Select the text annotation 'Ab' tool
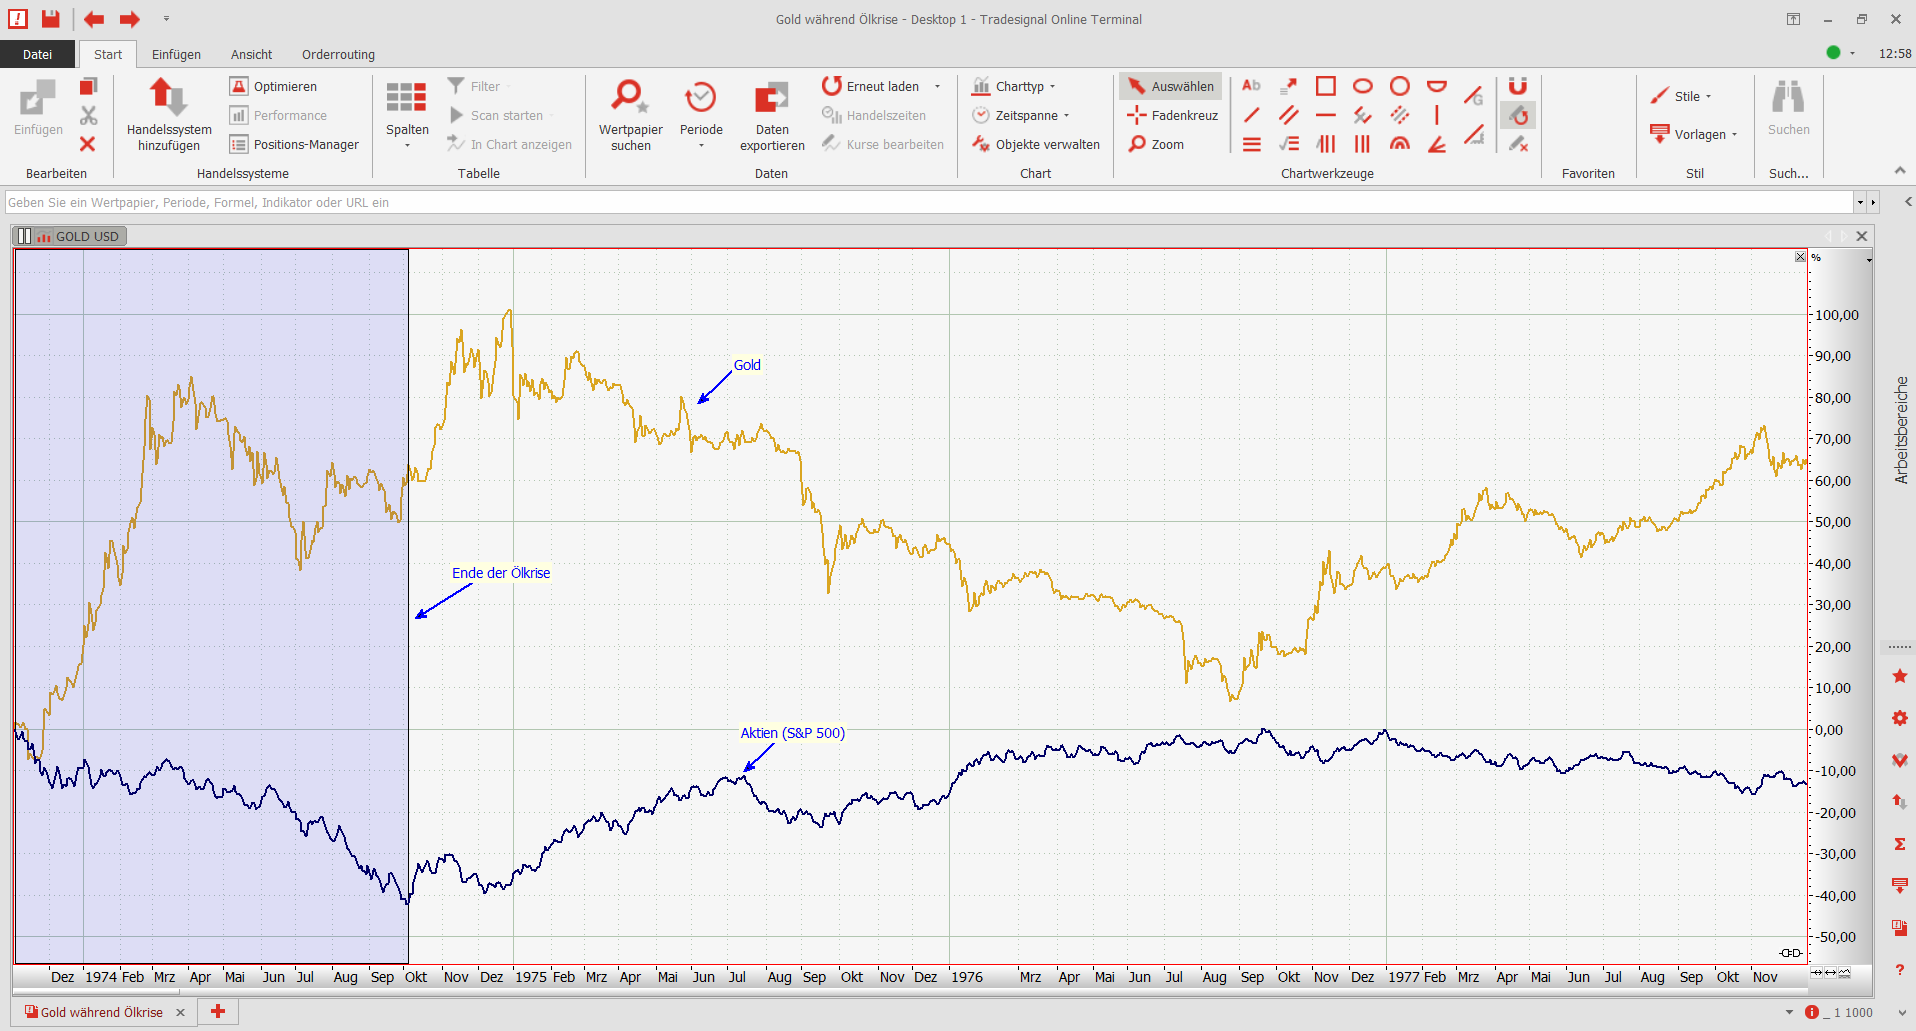This screenshot has height=1031, width=1916. (x=1251, y=86)
